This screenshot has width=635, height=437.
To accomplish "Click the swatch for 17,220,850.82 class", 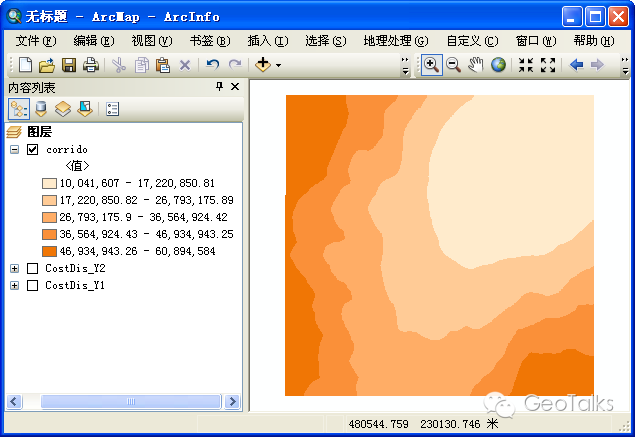I will click(49, 200).
